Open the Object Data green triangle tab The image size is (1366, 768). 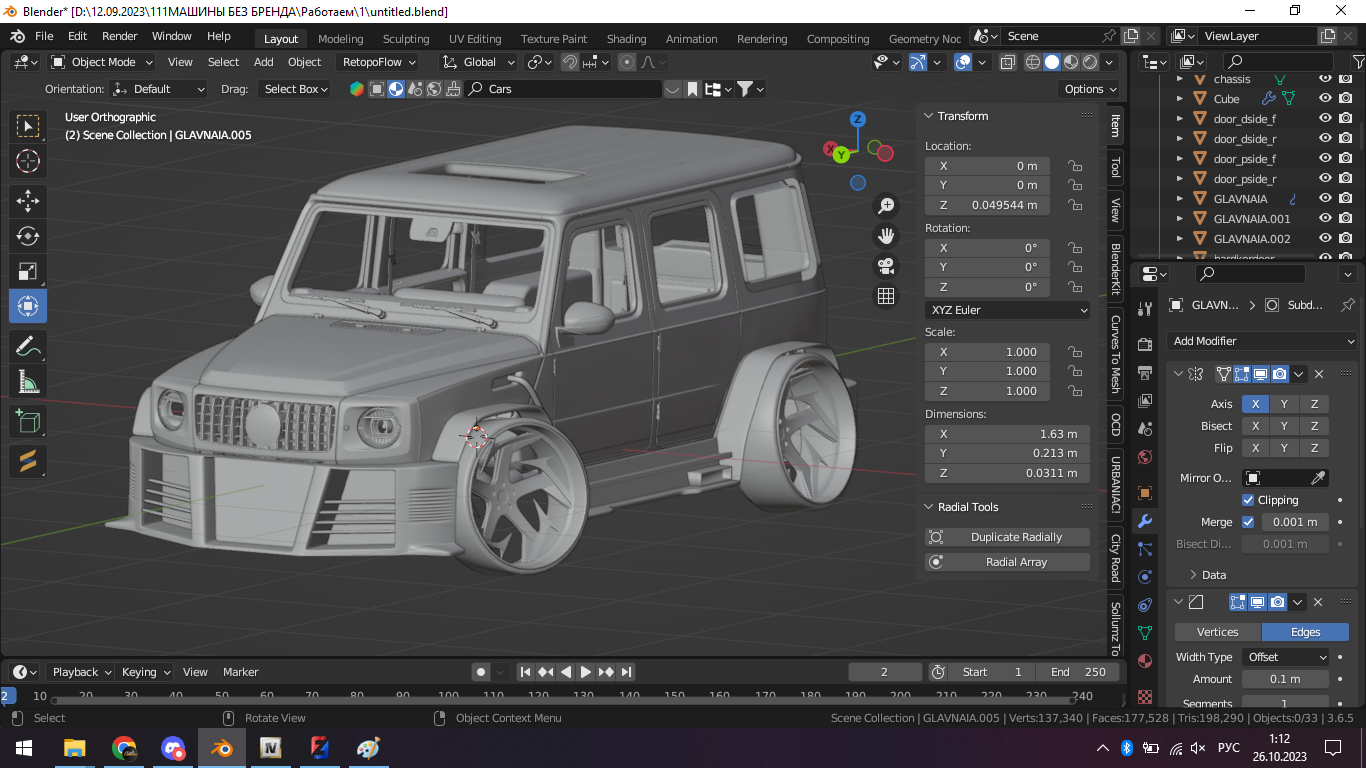coord(1145,633)
